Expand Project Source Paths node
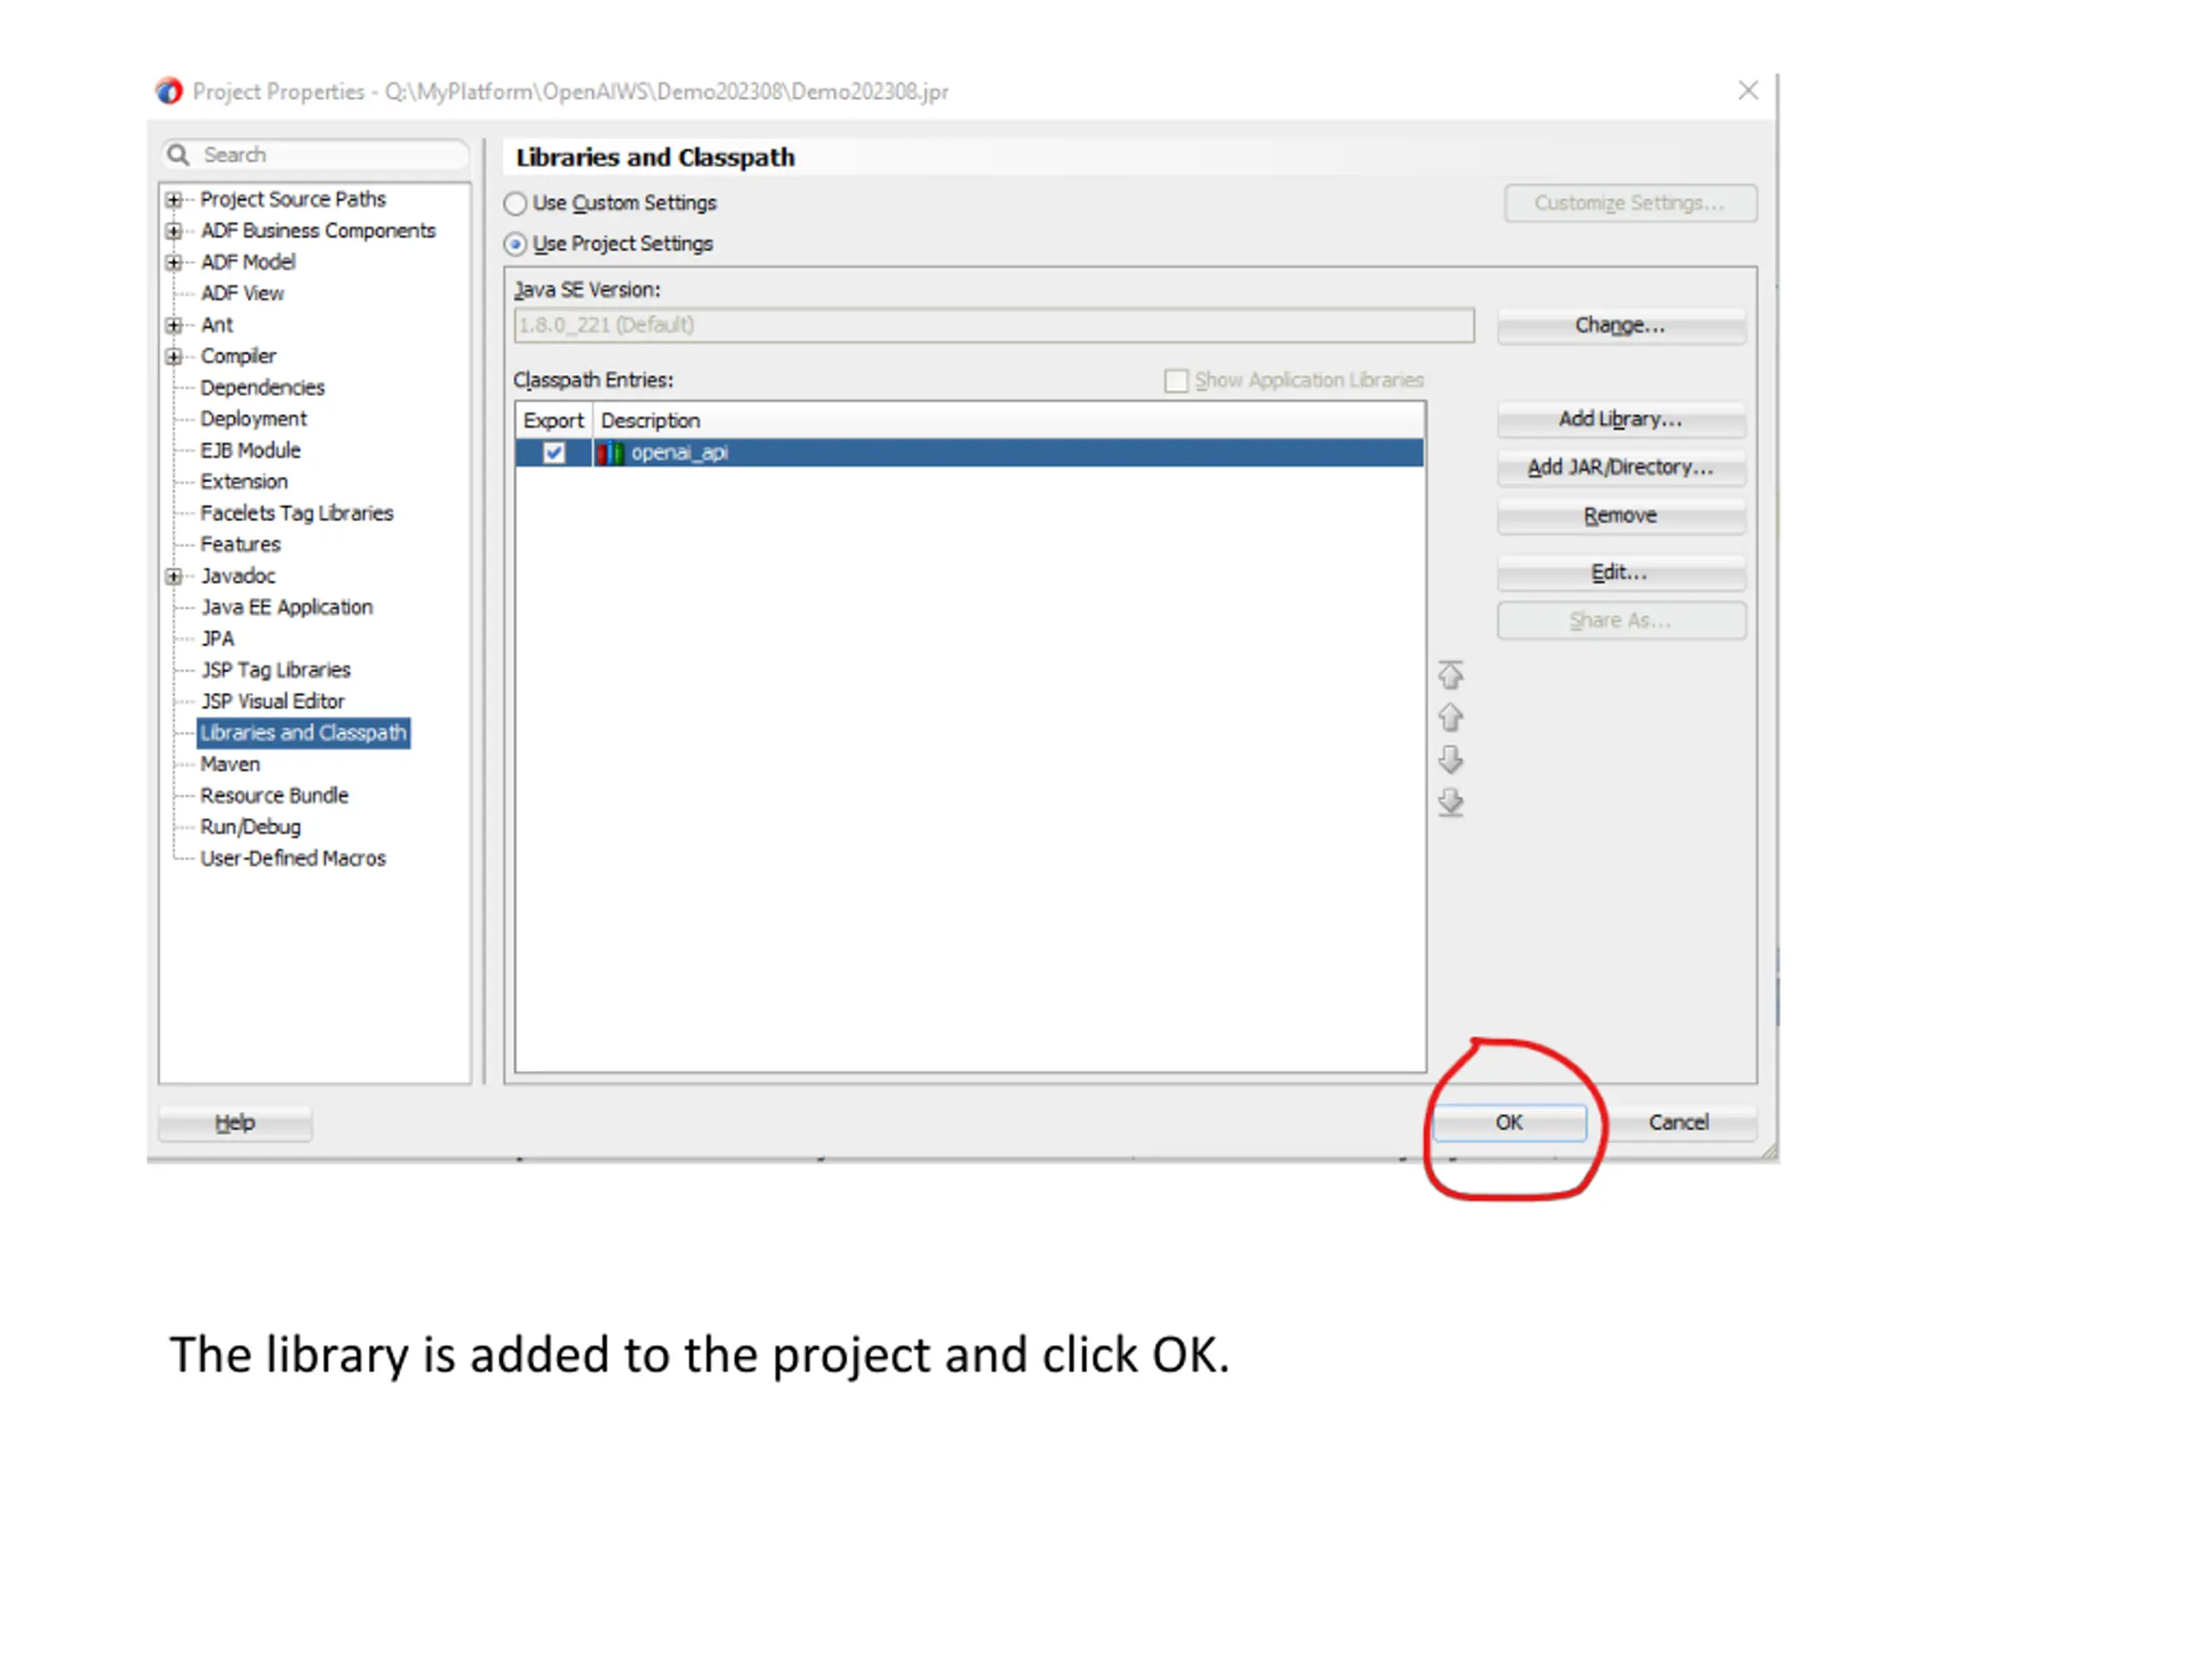The height and width of the screenshot is (1659, 2212). 174,200
